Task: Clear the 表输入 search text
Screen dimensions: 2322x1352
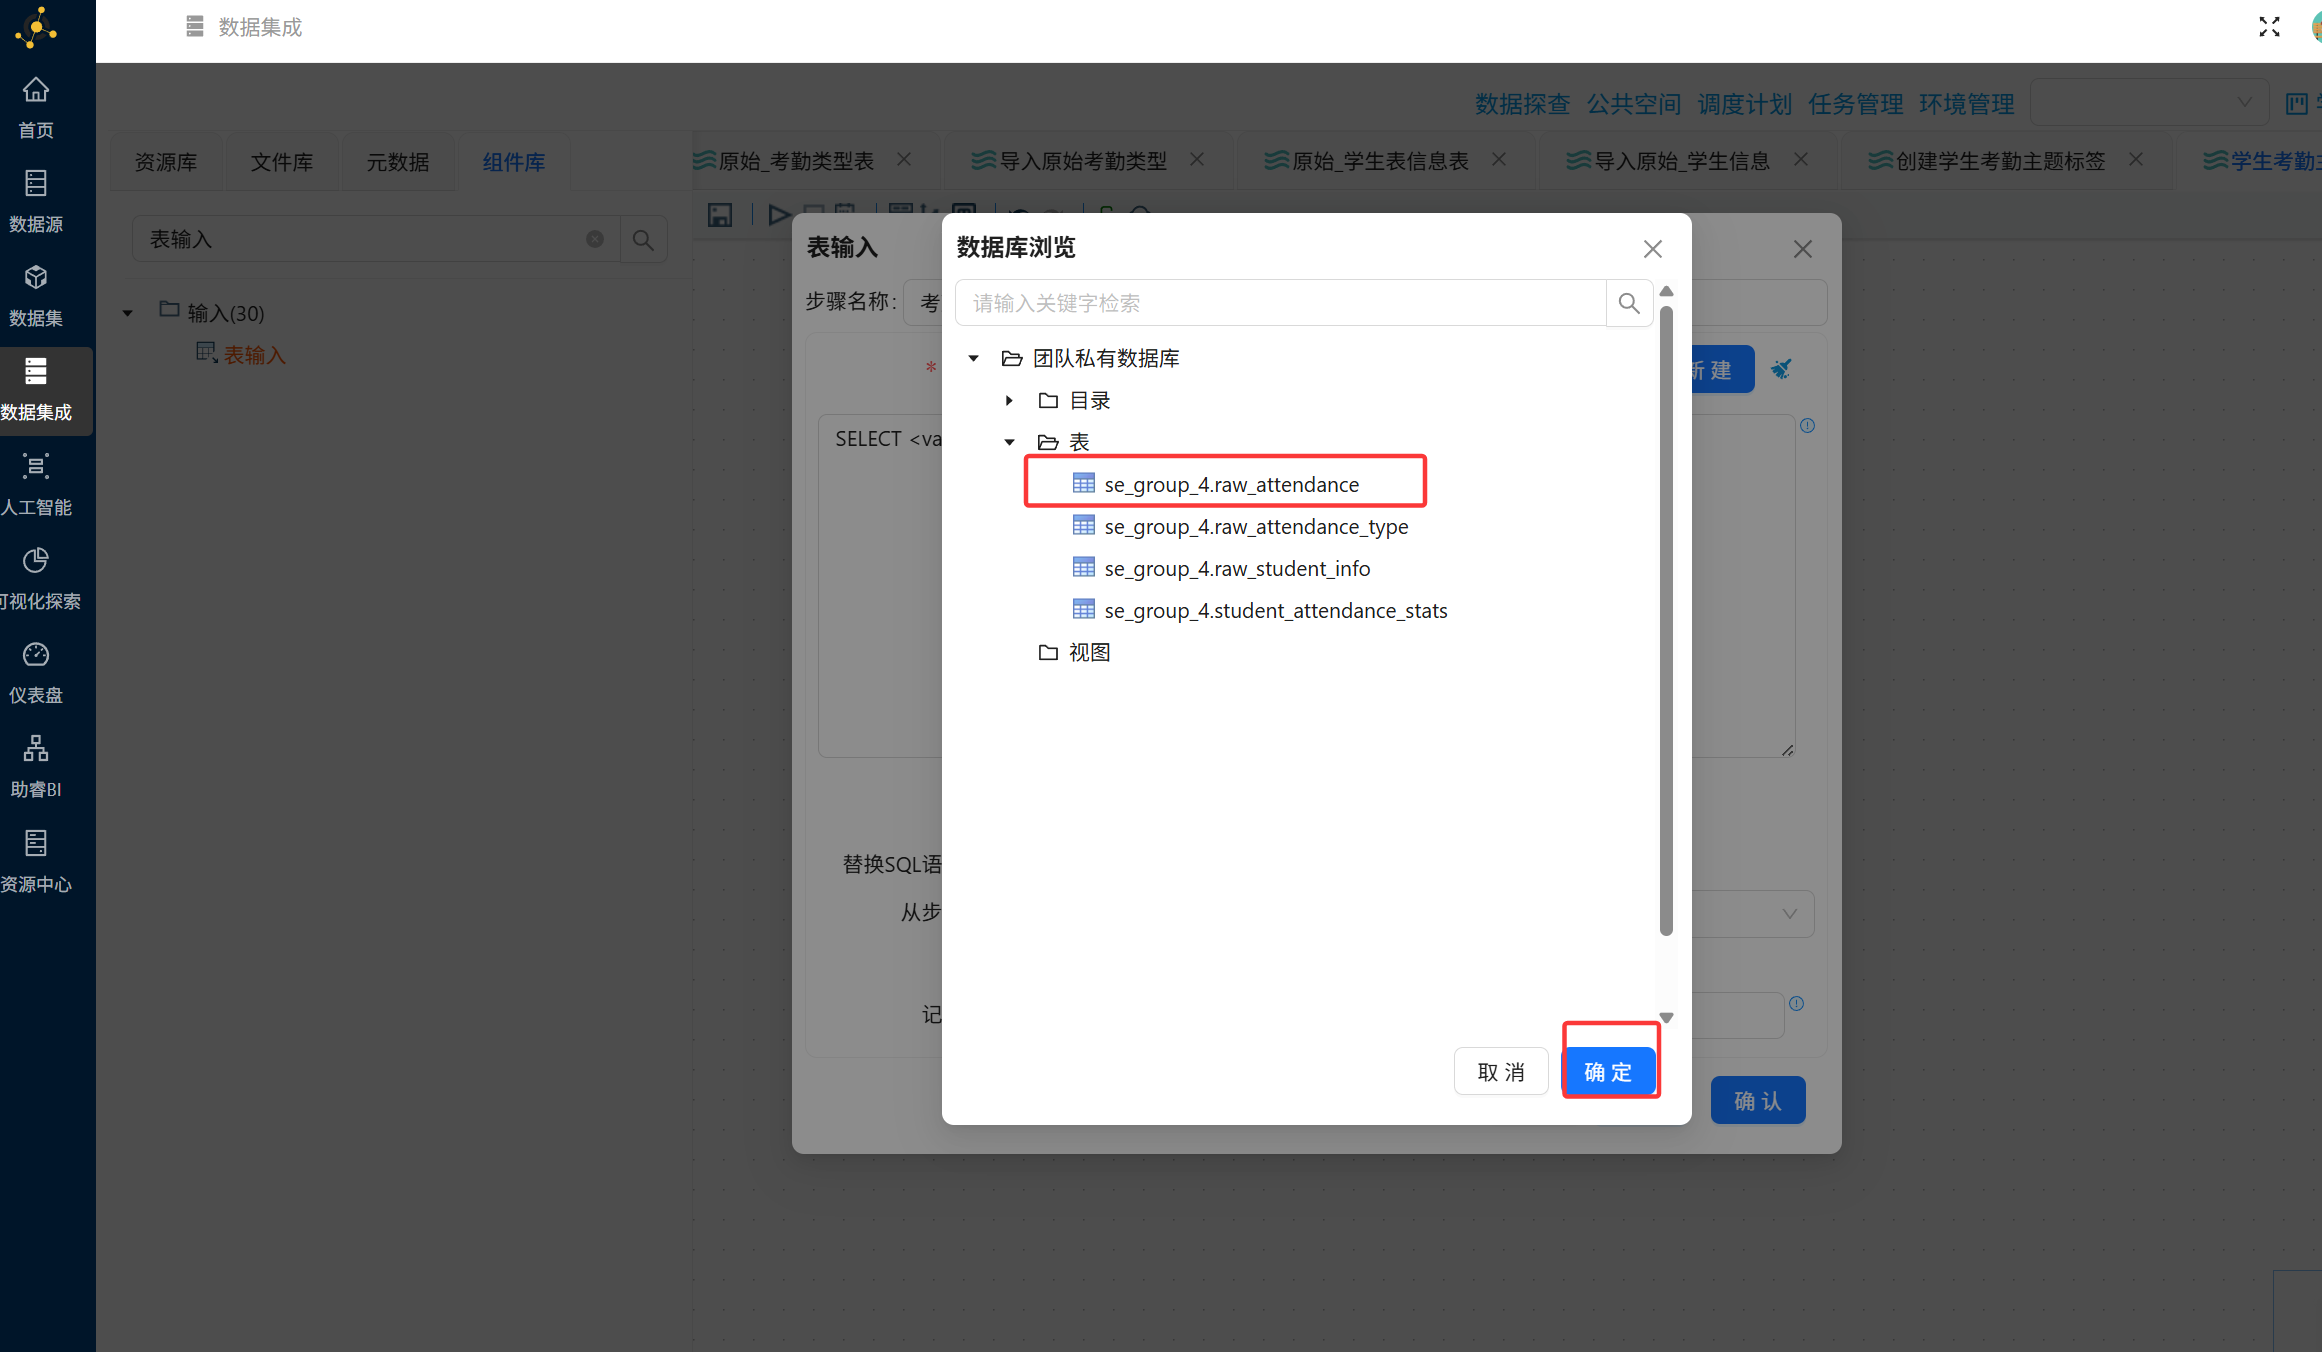Action: point(595,239)
